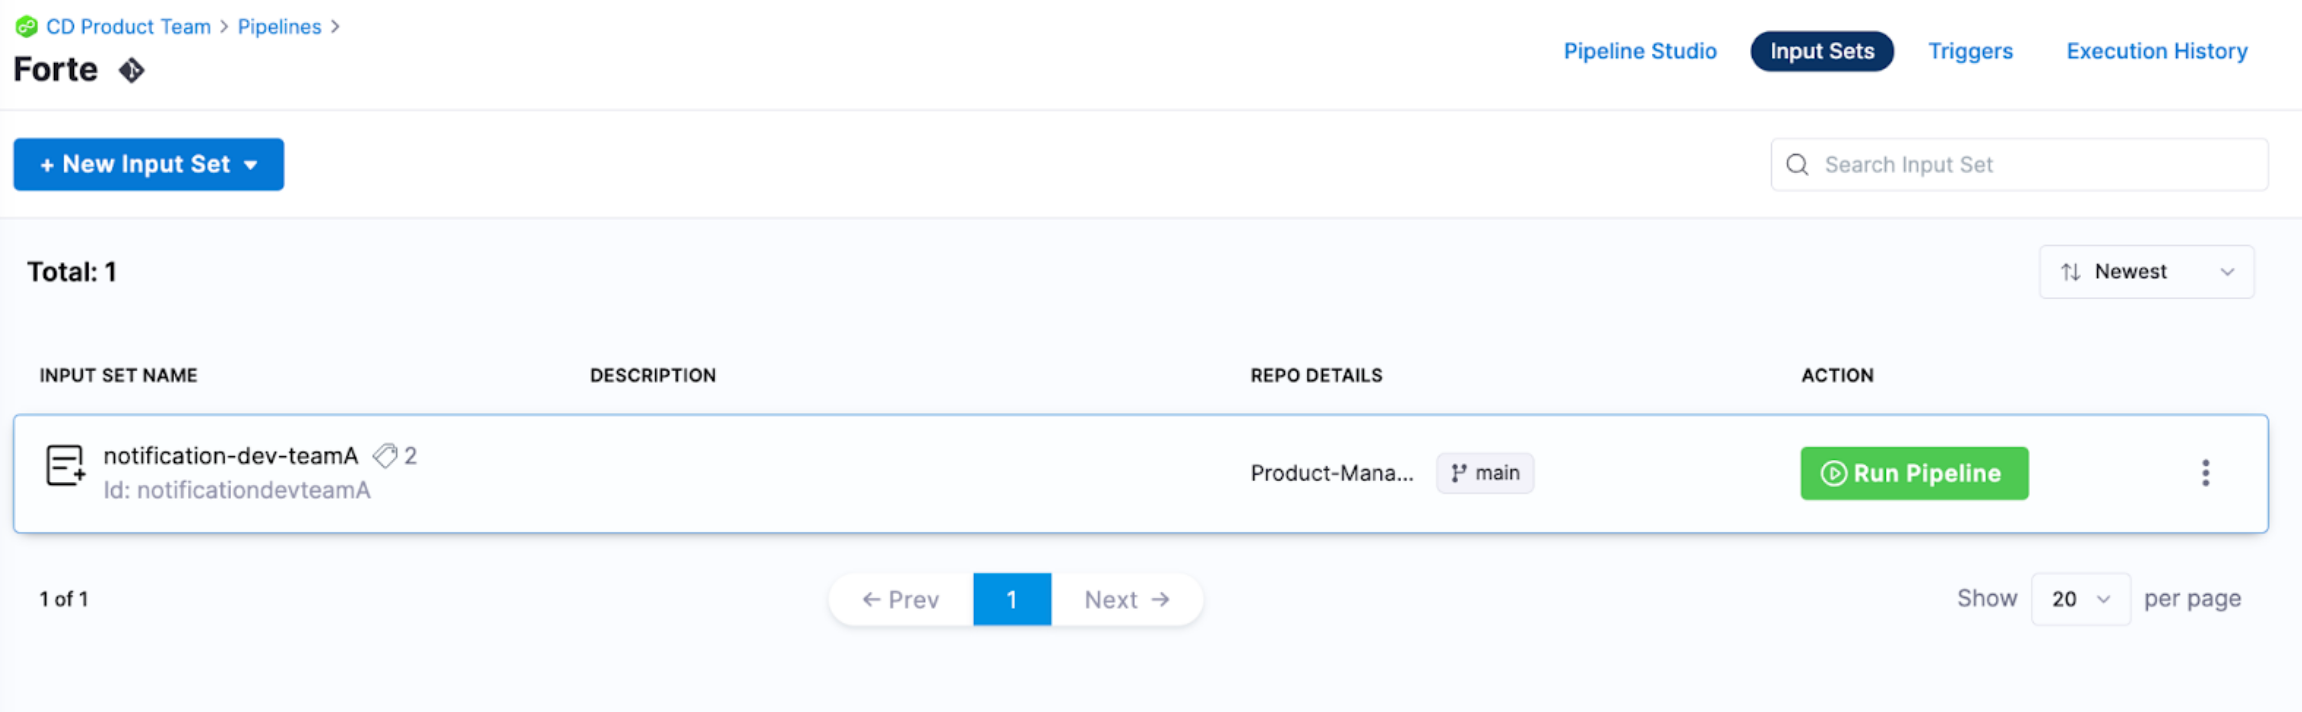Click the green project icon in breadcrumb

[26, 27]
